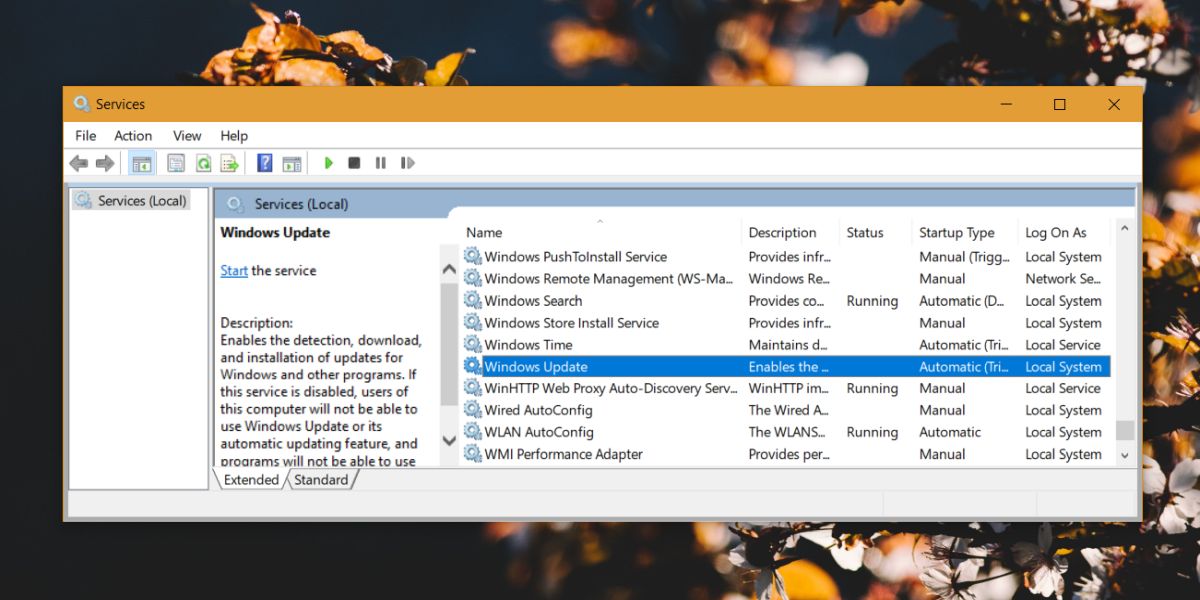
Task: Switch to the Extended tab
Action: [251, 480]
